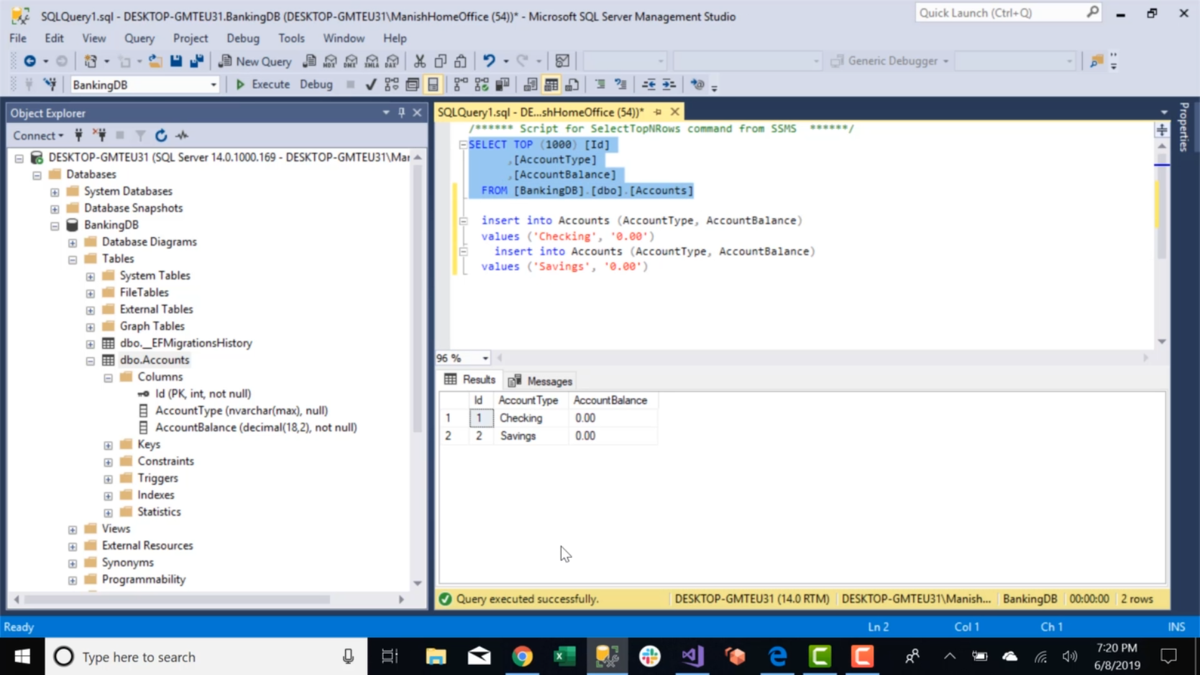1200x675 pixels.
Task: Click the Navigate Backward icon
Action: pos(30,61)
